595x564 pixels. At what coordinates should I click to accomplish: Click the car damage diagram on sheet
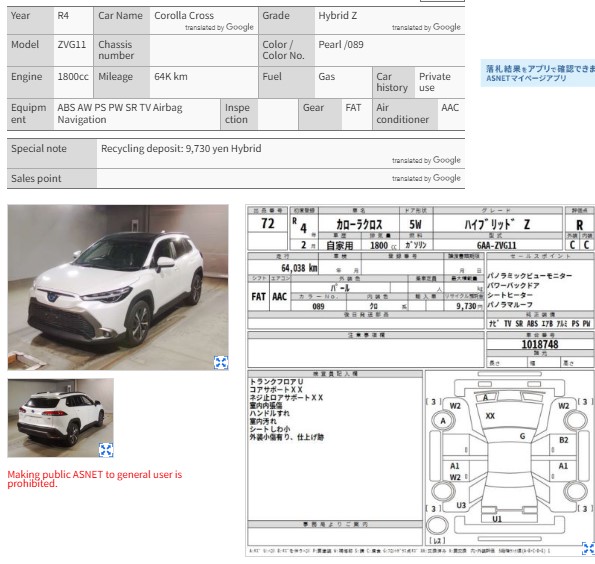pyautogui.click(x=508, y=457)
